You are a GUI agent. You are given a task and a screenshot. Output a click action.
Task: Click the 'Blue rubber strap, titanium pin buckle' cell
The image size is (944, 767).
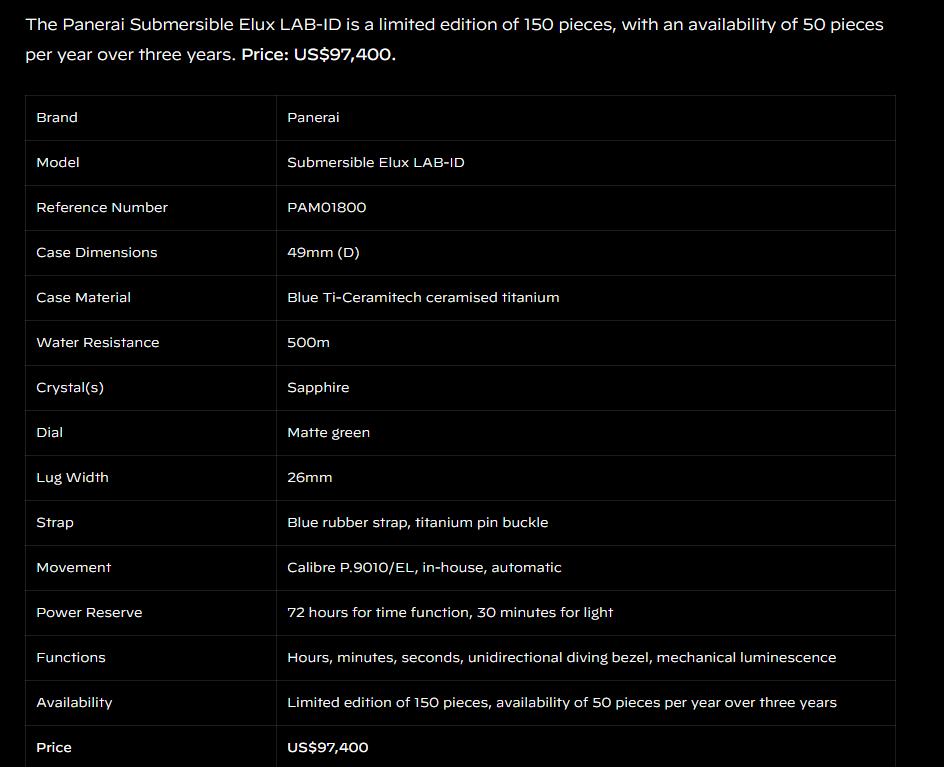point(417,523)
